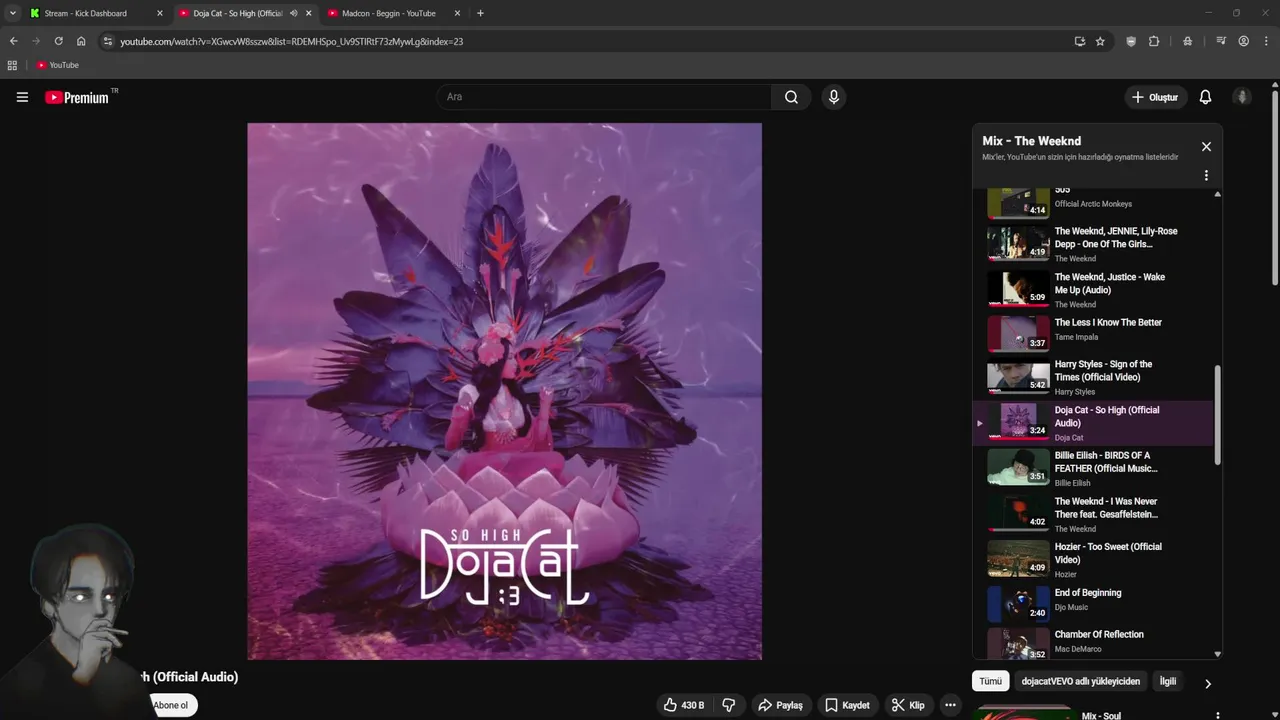Bookmark this page with star icon
The width and height of the screenshot is (1280, 720).
pos(1100,41)
